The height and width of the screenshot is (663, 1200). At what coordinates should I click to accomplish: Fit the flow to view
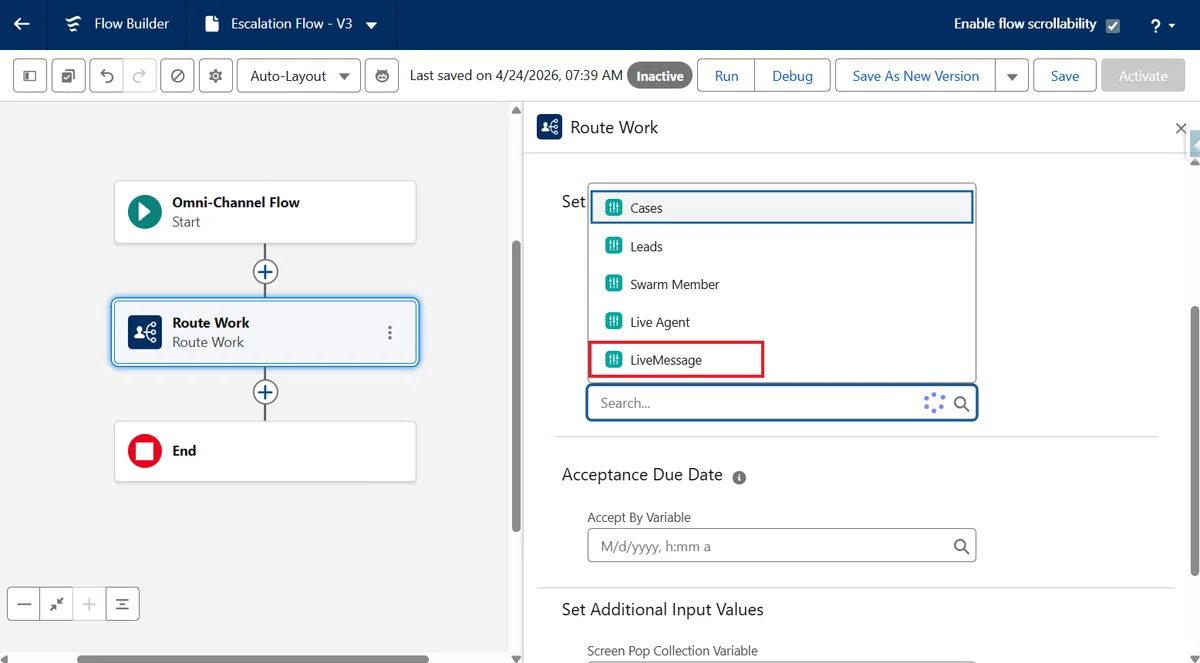tap(57, 604)
